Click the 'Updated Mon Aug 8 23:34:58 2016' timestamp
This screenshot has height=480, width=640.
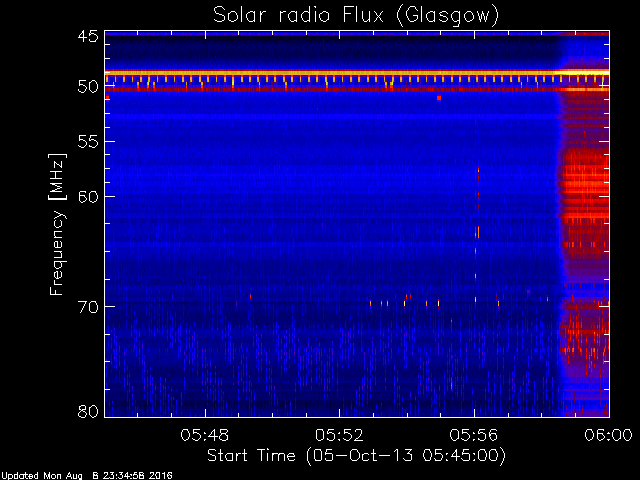click(x=87, y=476)
